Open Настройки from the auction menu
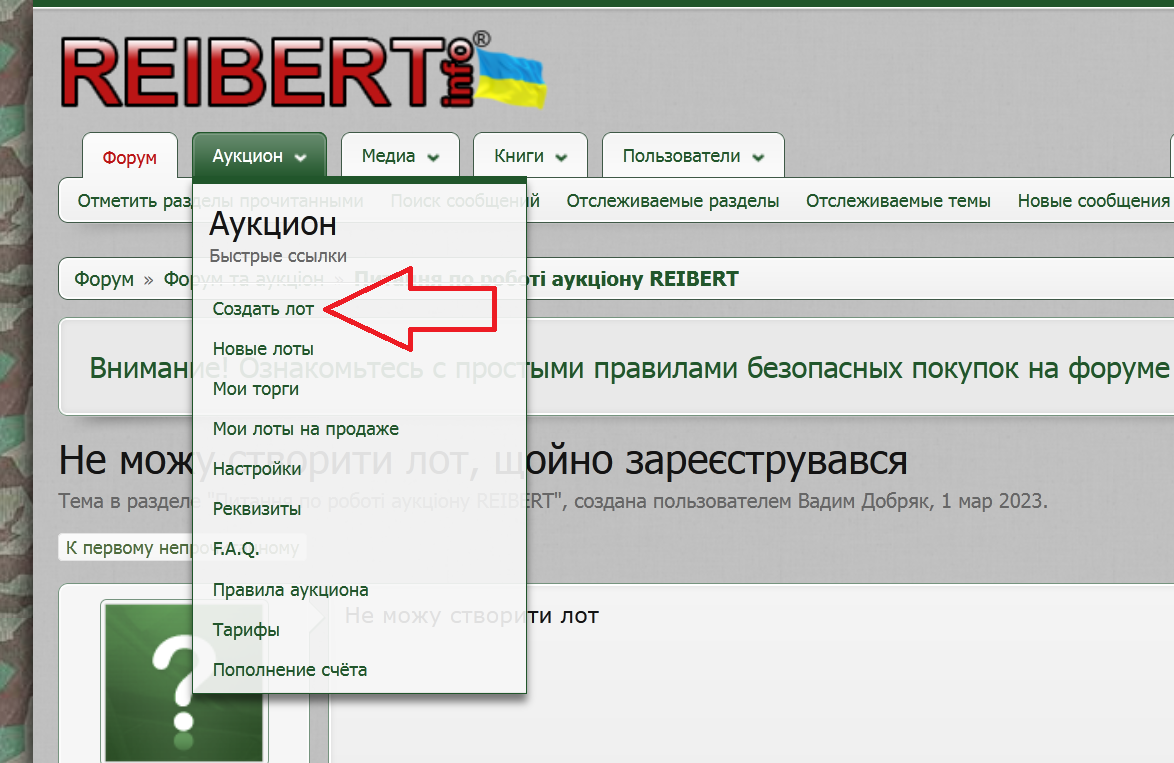The height and width of the screenshot is (763, 1174). click(257, 469)
